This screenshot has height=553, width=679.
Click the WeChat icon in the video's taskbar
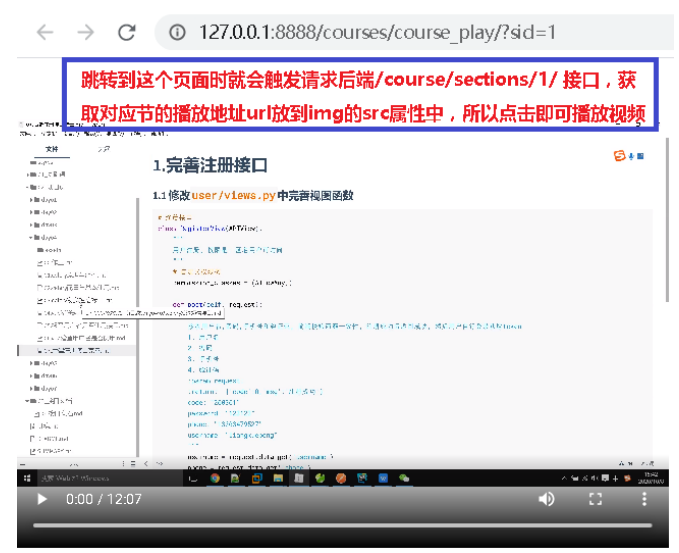pyautogui.click(x=404, y=478)
